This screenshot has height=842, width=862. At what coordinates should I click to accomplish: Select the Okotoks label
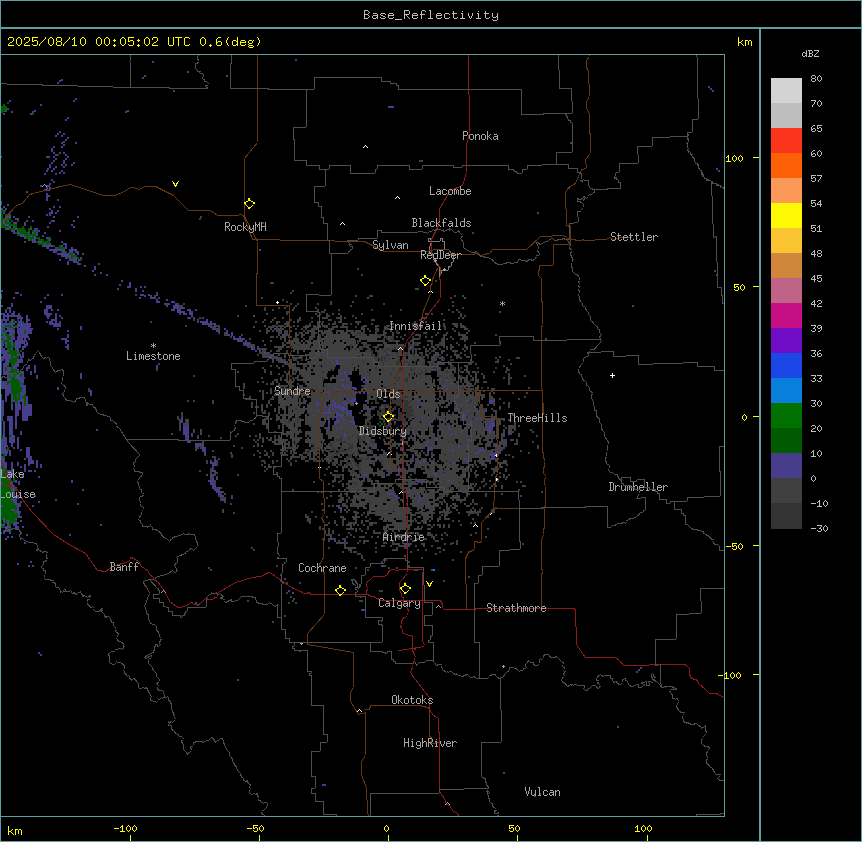[412, 700]
